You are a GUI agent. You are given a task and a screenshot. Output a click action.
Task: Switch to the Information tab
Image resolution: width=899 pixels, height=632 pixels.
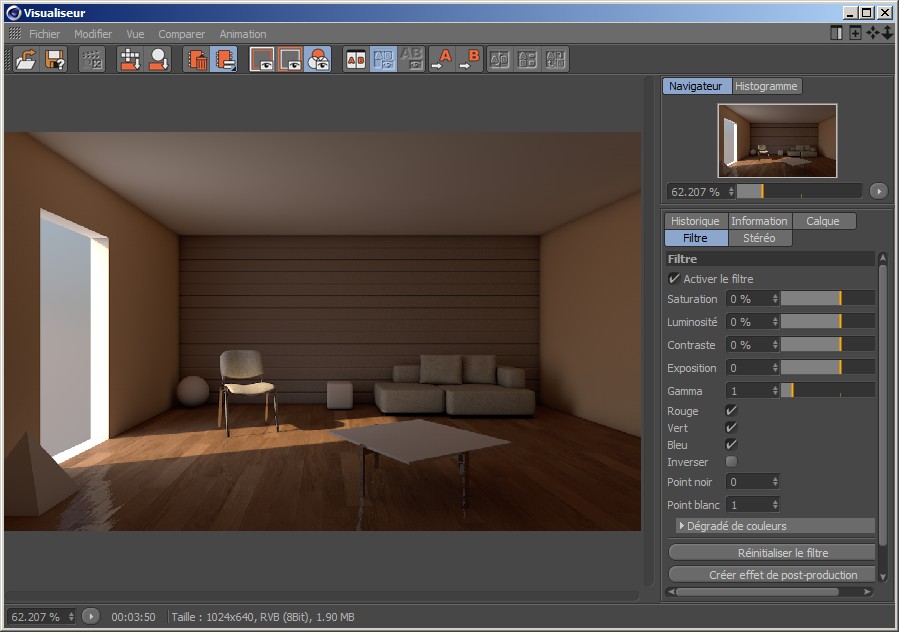[759, 221]
